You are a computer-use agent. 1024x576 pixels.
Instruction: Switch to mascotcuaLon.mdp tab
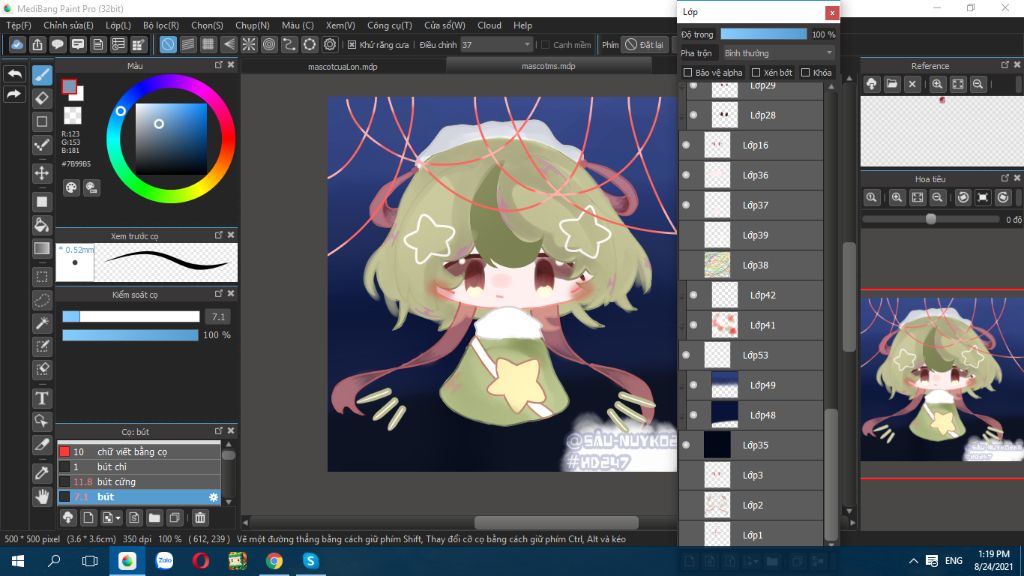343,67
